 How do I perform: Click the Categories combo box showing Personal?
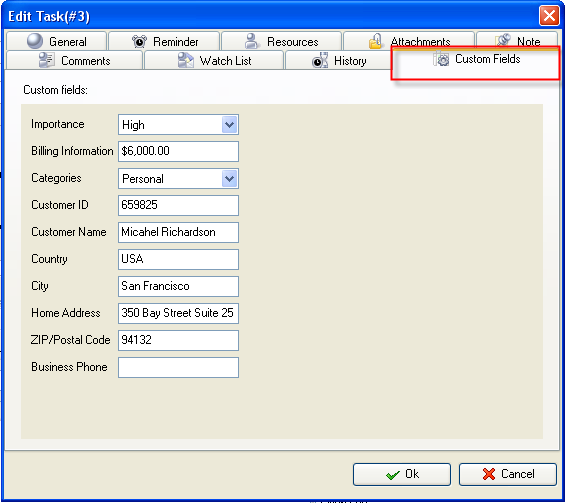178,178
